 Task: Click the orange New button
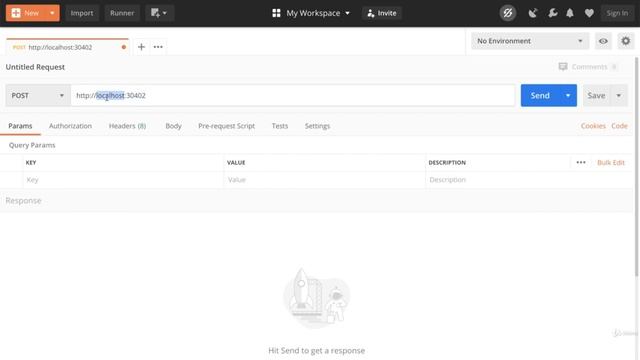point(25,13)
